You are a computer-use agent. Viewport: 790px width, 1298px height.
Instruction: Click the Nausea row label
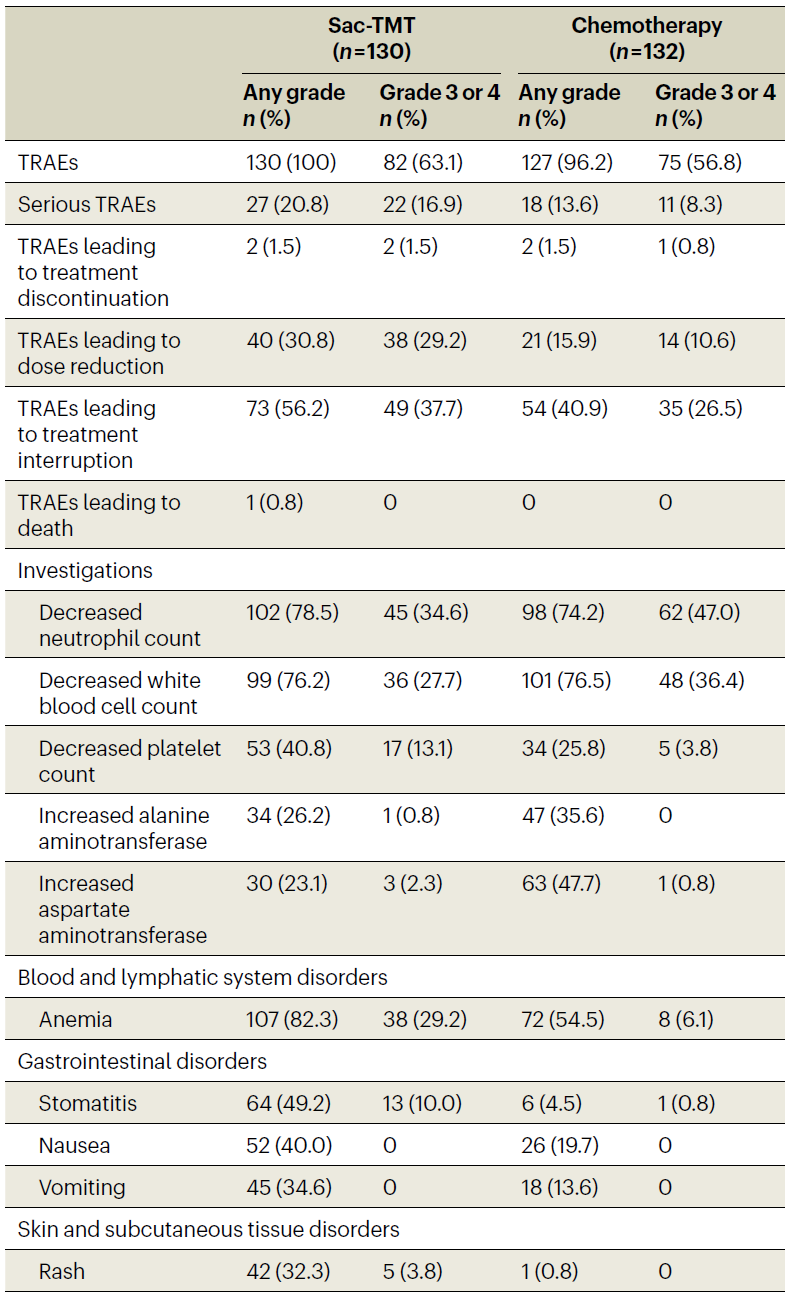point(72,1146)
